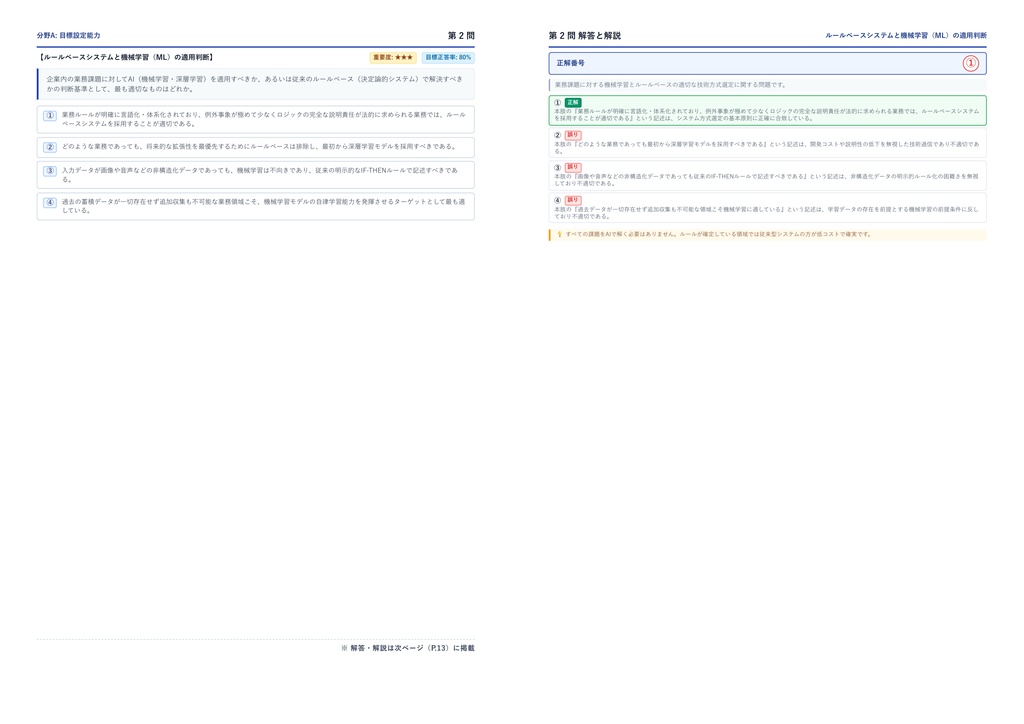Click the boxed ② marker on the question page

point(50,147)
